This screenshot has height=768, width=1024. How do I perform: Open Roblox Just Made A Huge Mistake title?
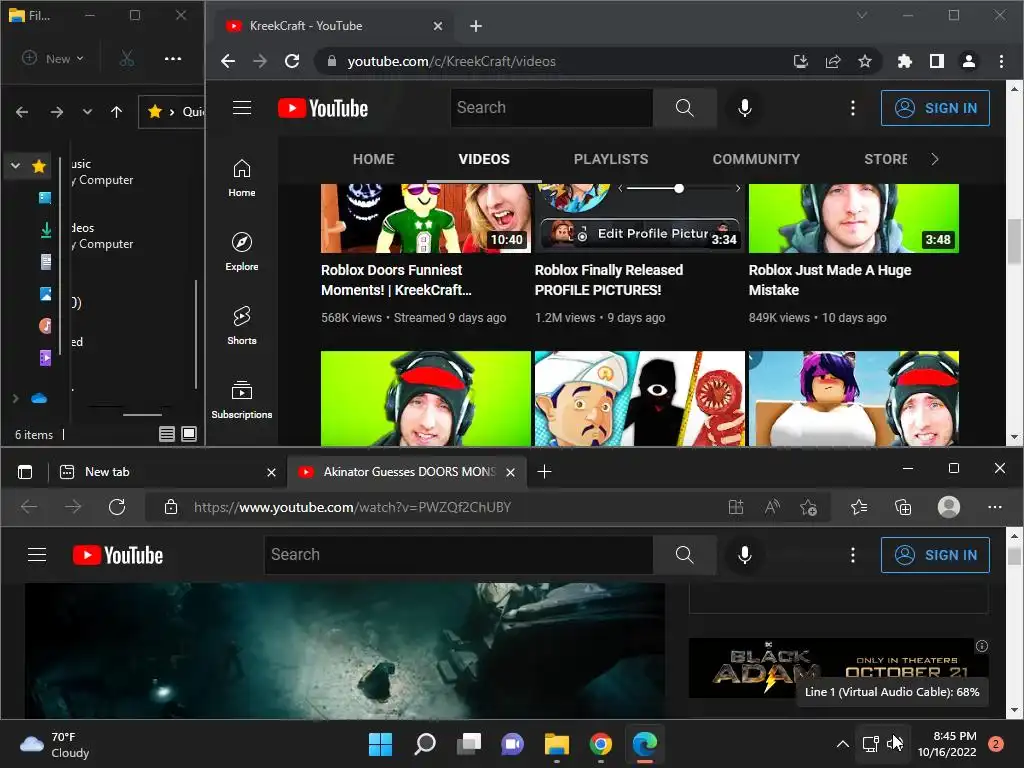tap(829, 280)
